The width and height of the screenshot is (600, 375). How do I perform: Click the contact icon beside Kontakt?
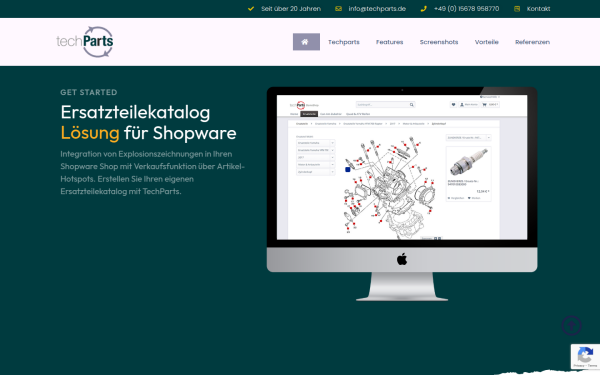pos(517,9)
